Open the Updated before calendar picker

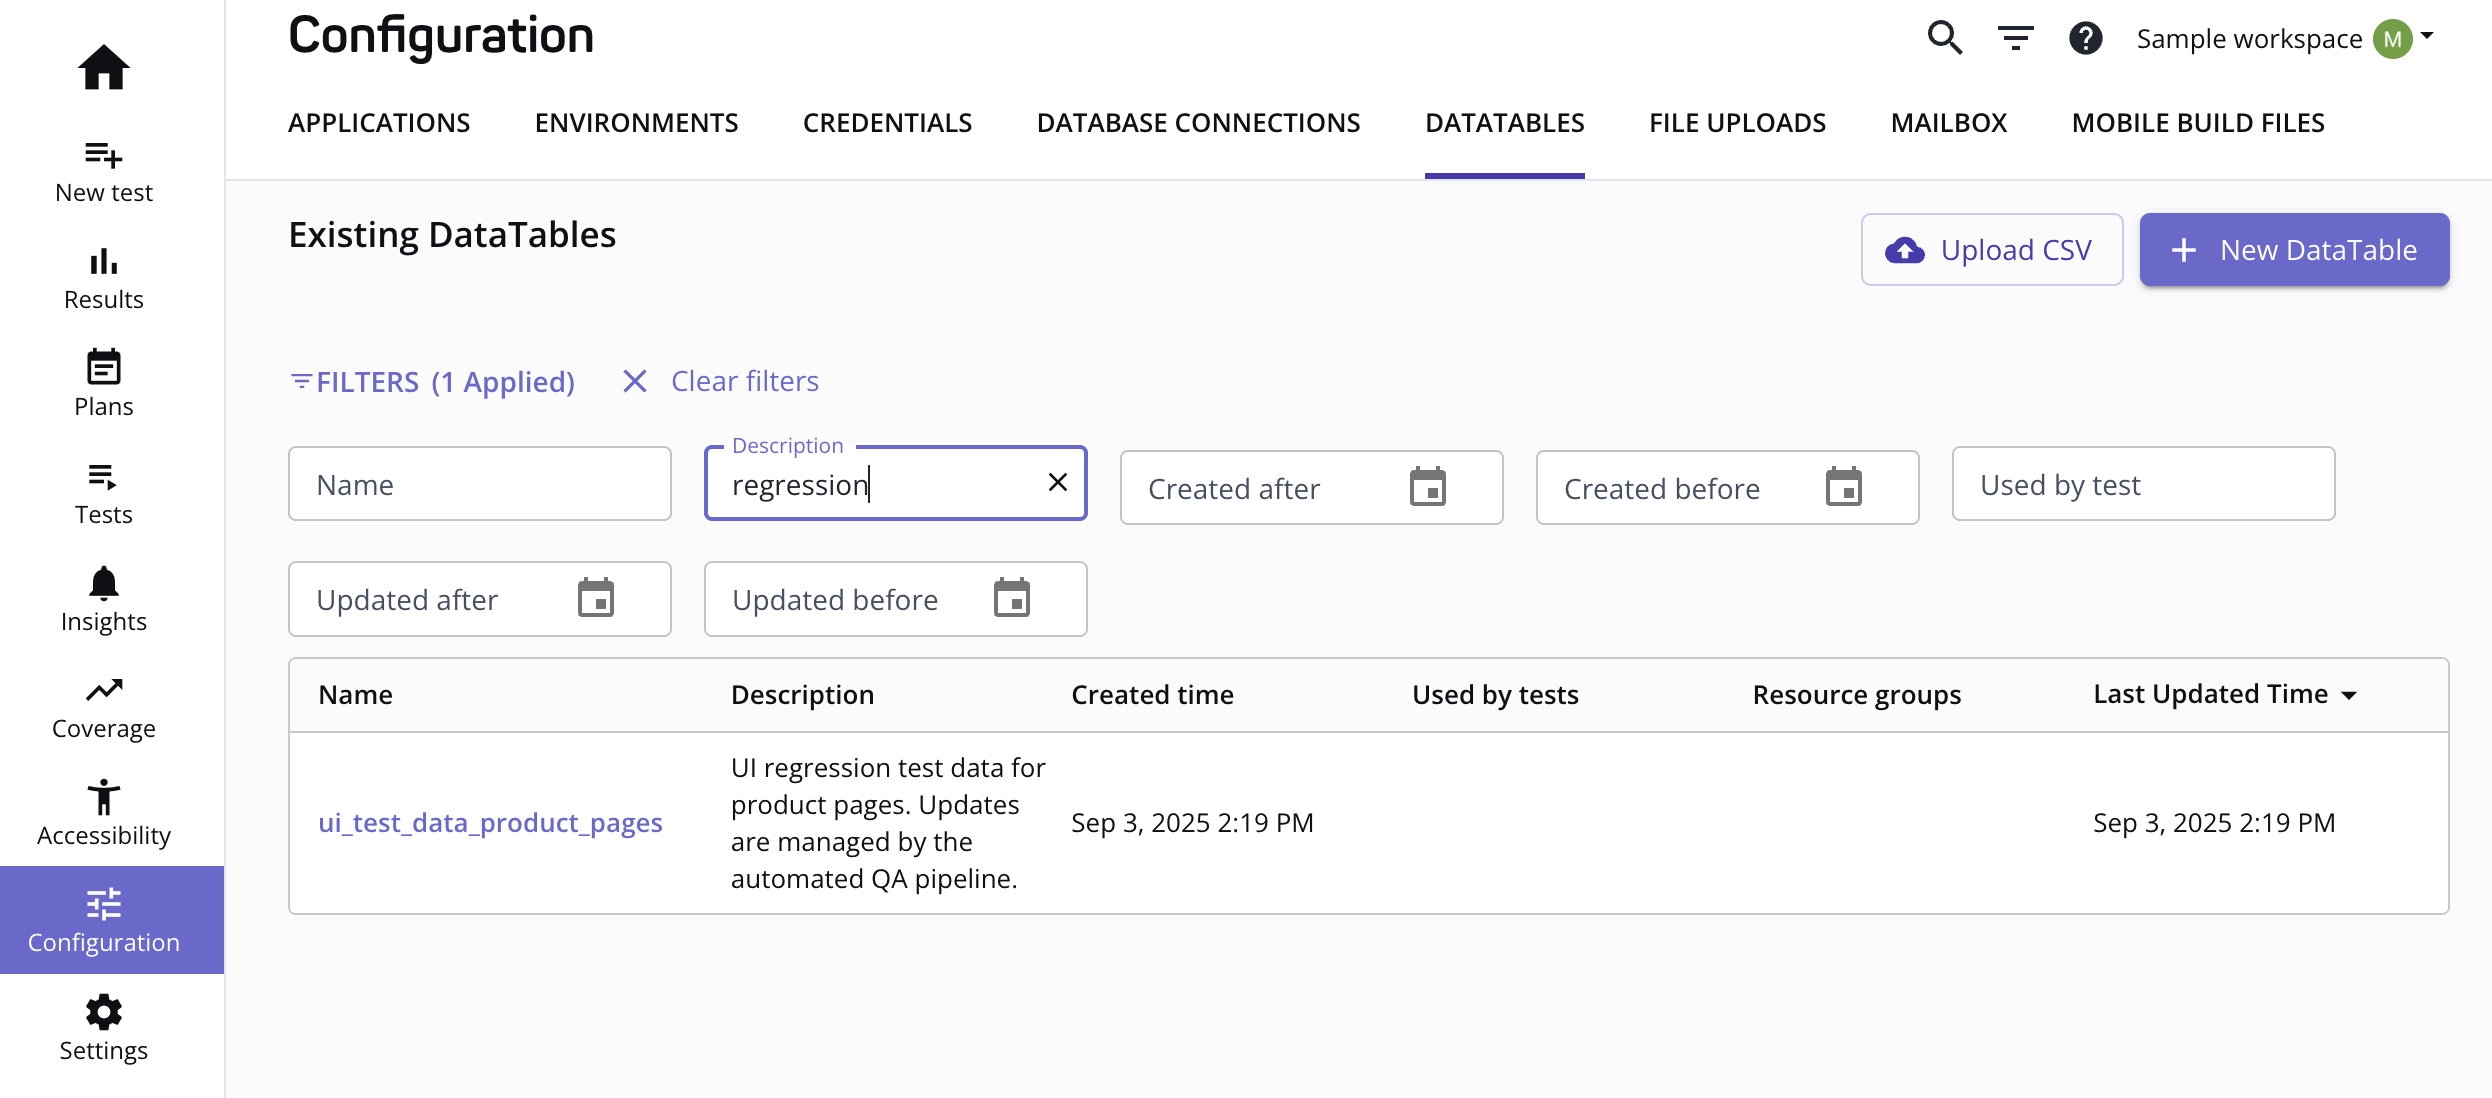(x=1013, y=598)
